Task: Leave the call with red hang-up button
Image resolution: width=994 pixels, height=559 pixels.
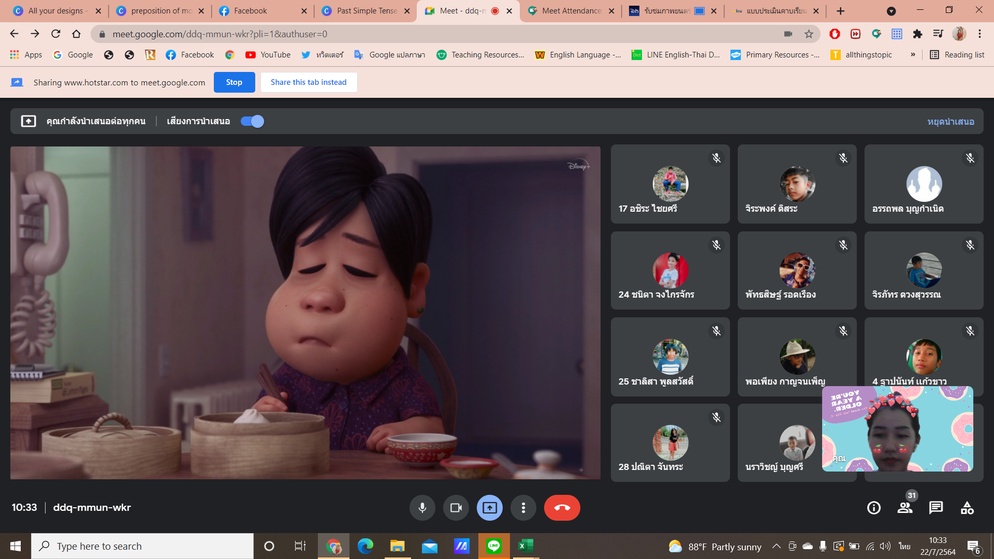Action: 562,508
